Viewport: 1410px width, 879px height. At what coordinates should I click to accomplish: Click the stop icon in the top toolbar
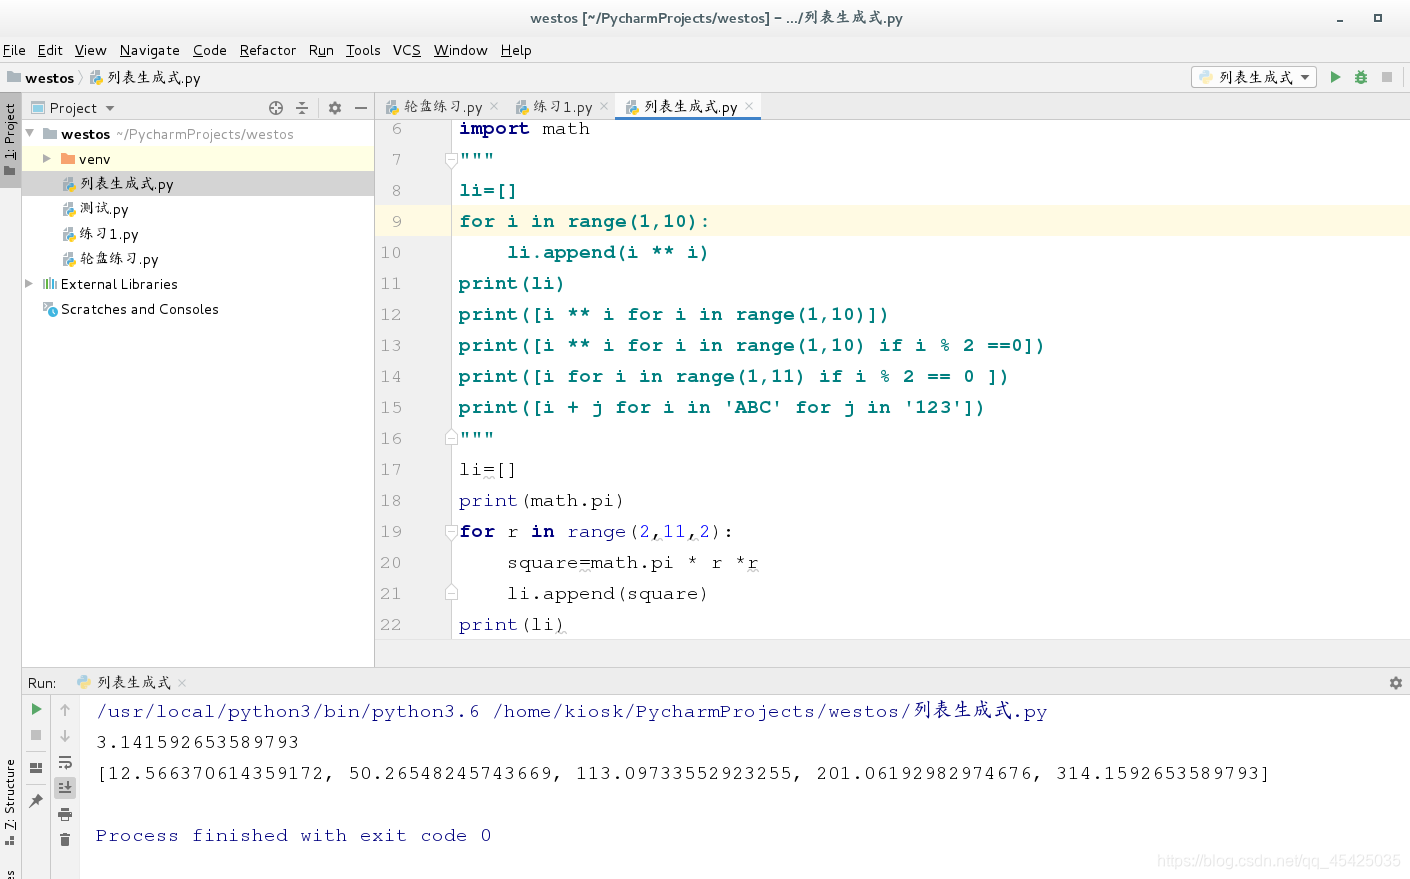click(1387, 77)
